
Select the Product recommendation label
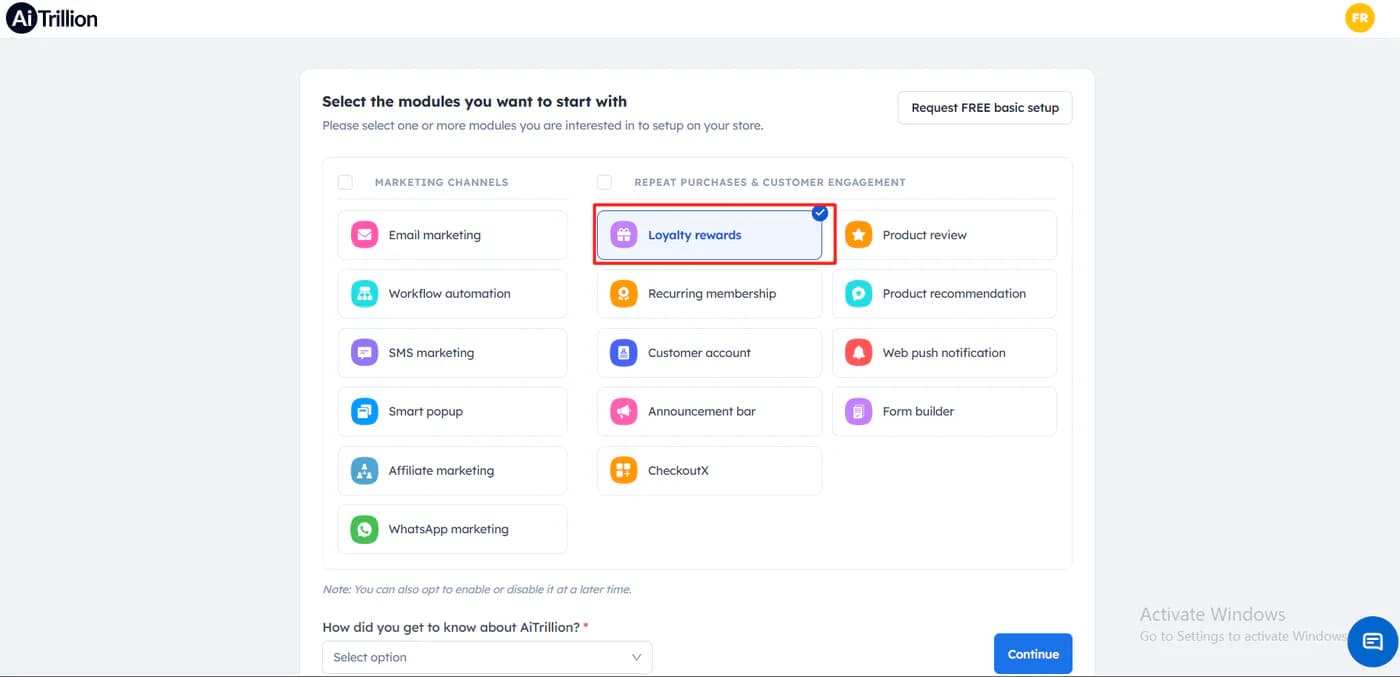click(x=954, y=294)
